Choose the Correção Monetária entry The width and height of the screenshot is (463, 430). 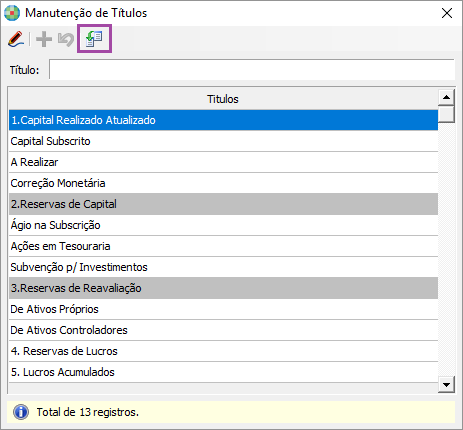[223, 183]
